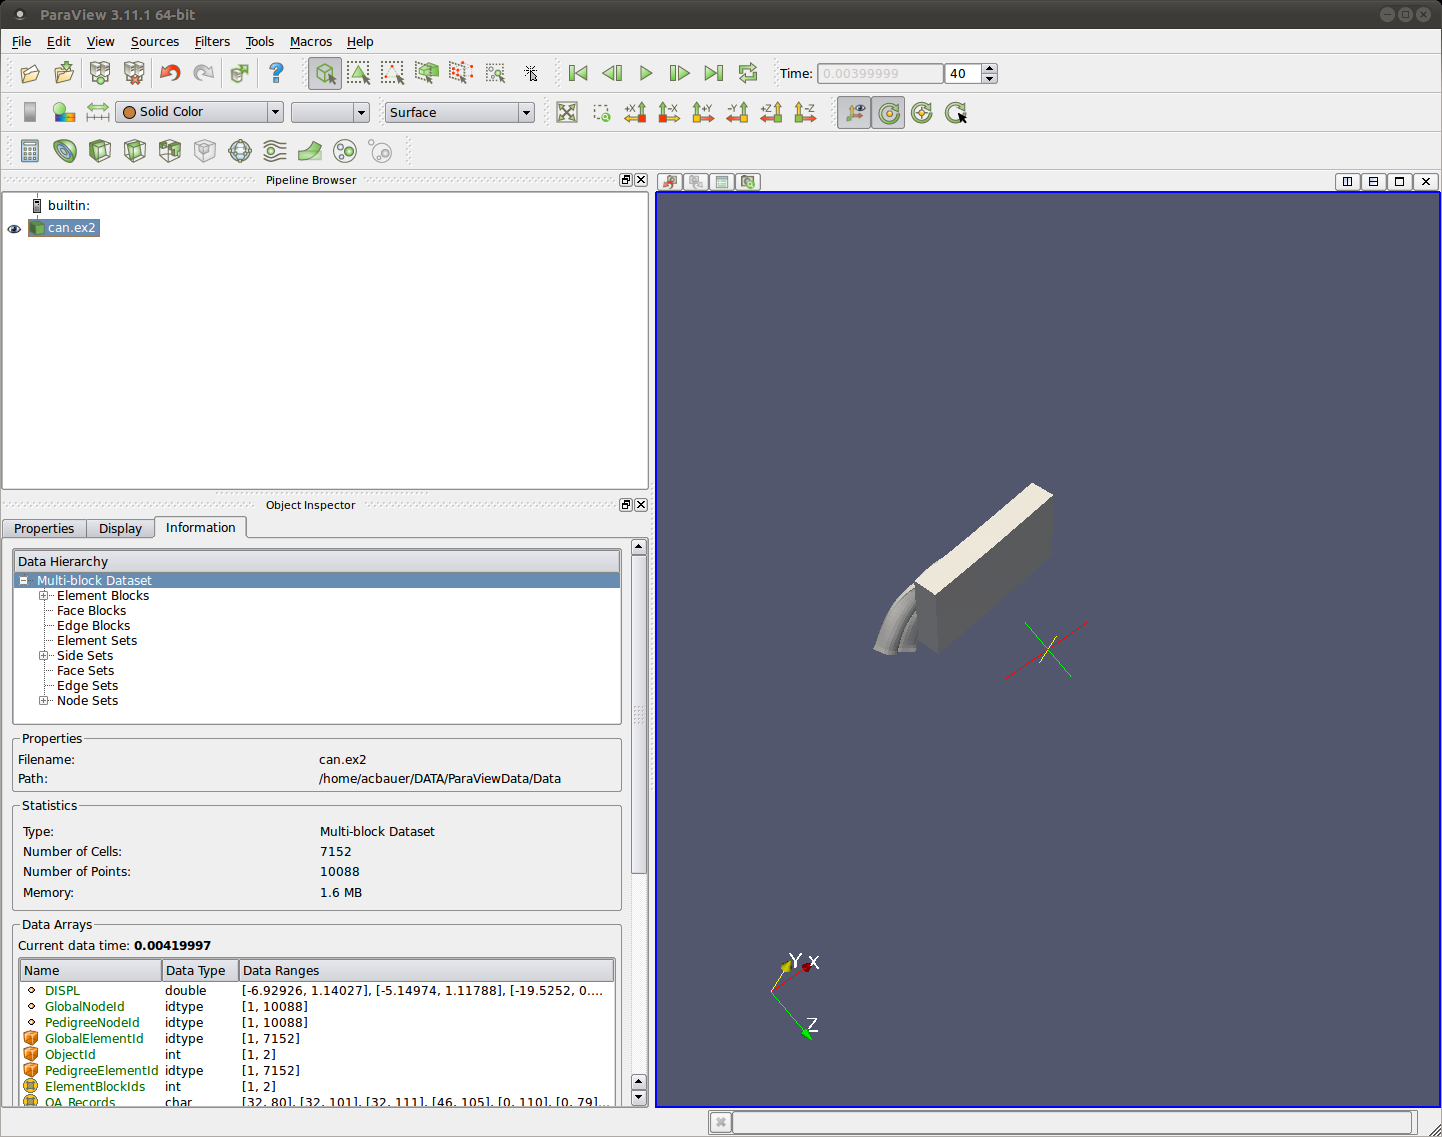
Task: Set view direction to -Y
Action: pyautogui.click(x=737, y=112)
